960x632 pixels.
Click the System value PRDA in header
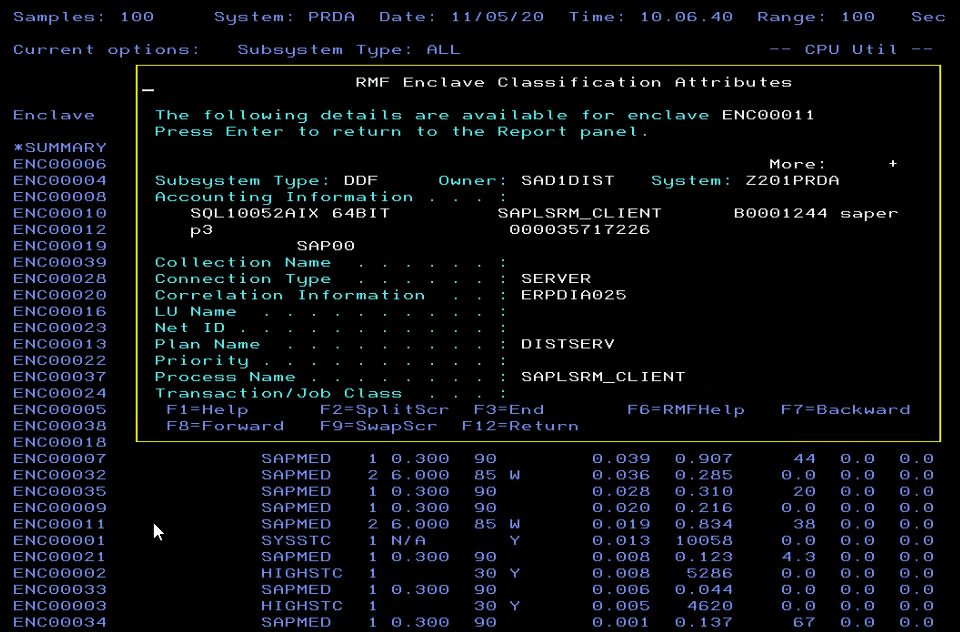331,17
